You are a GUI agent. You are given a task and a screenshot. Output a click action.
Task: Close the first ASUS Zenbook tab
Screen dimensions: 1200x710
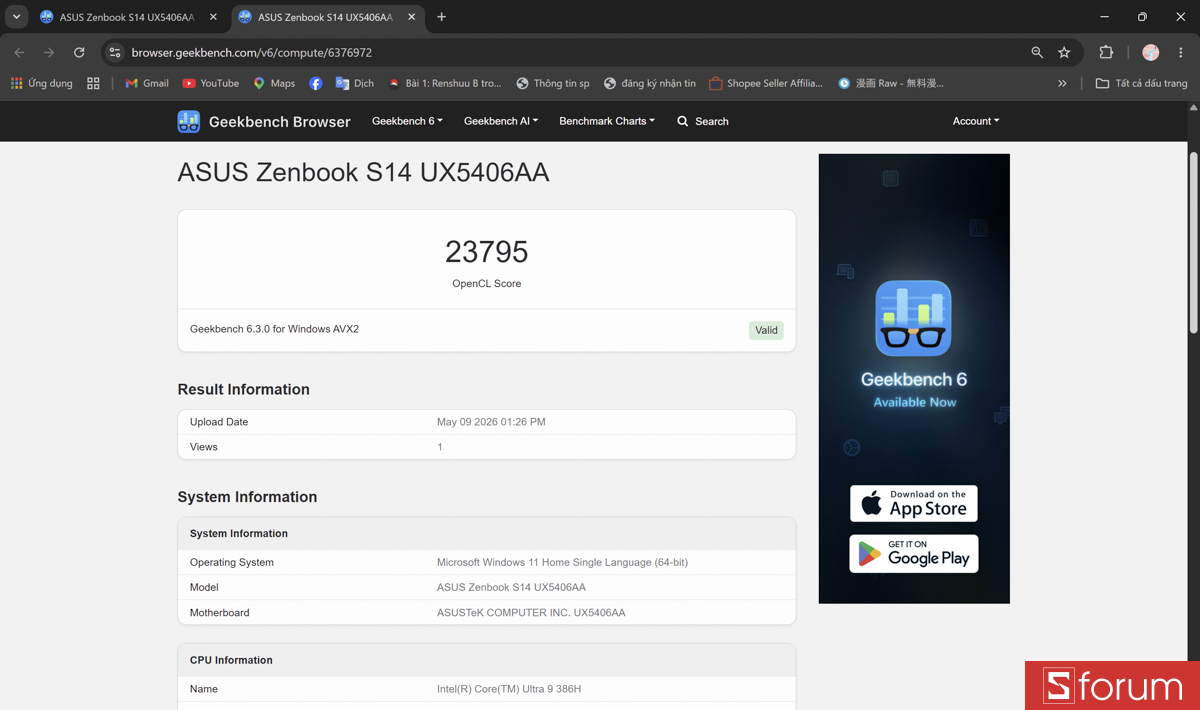[x=213, y=17]
